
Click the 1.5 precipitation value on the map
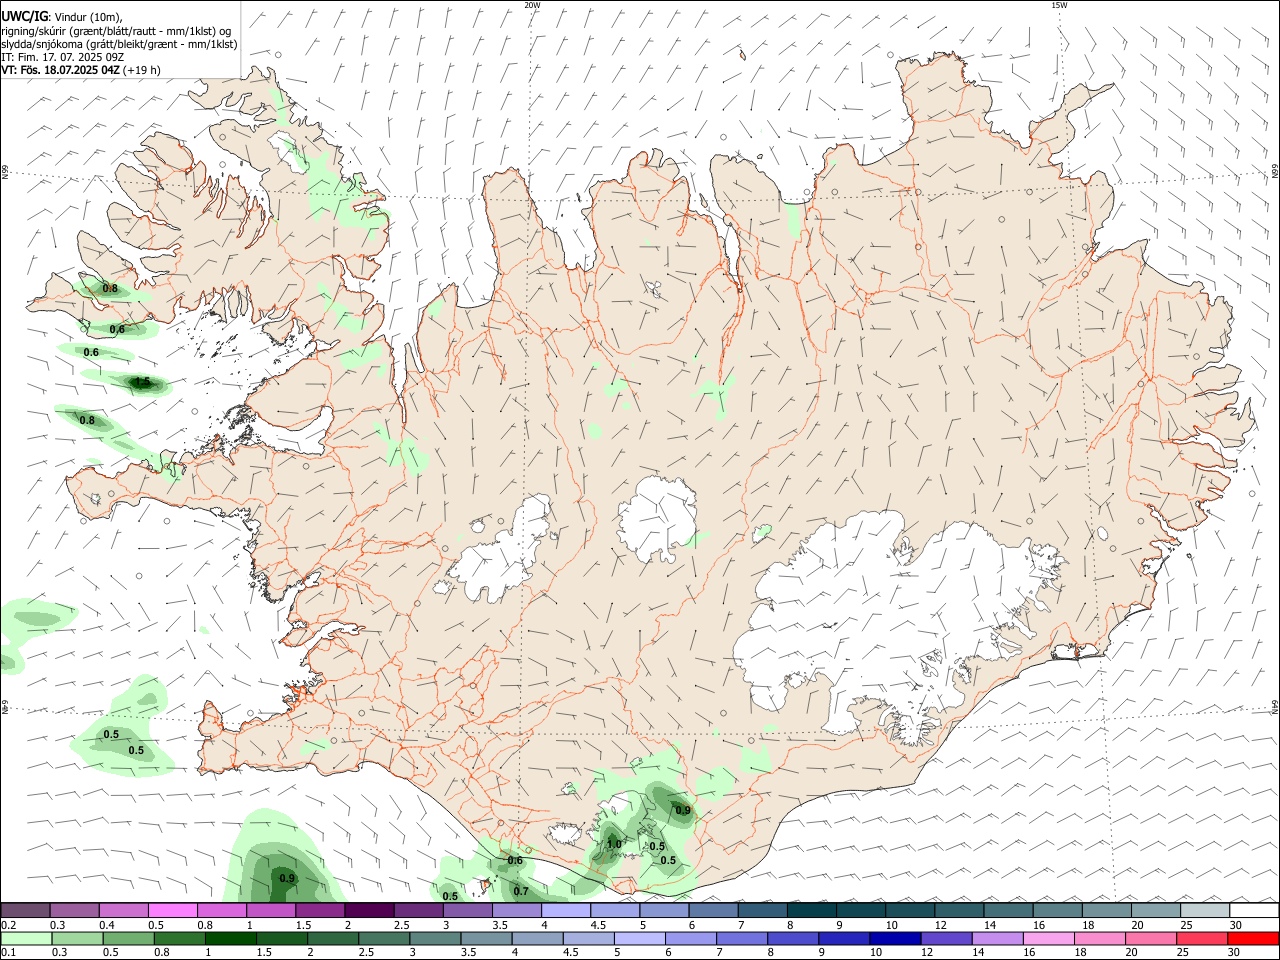pyautogui.click(x=142, y=382)
